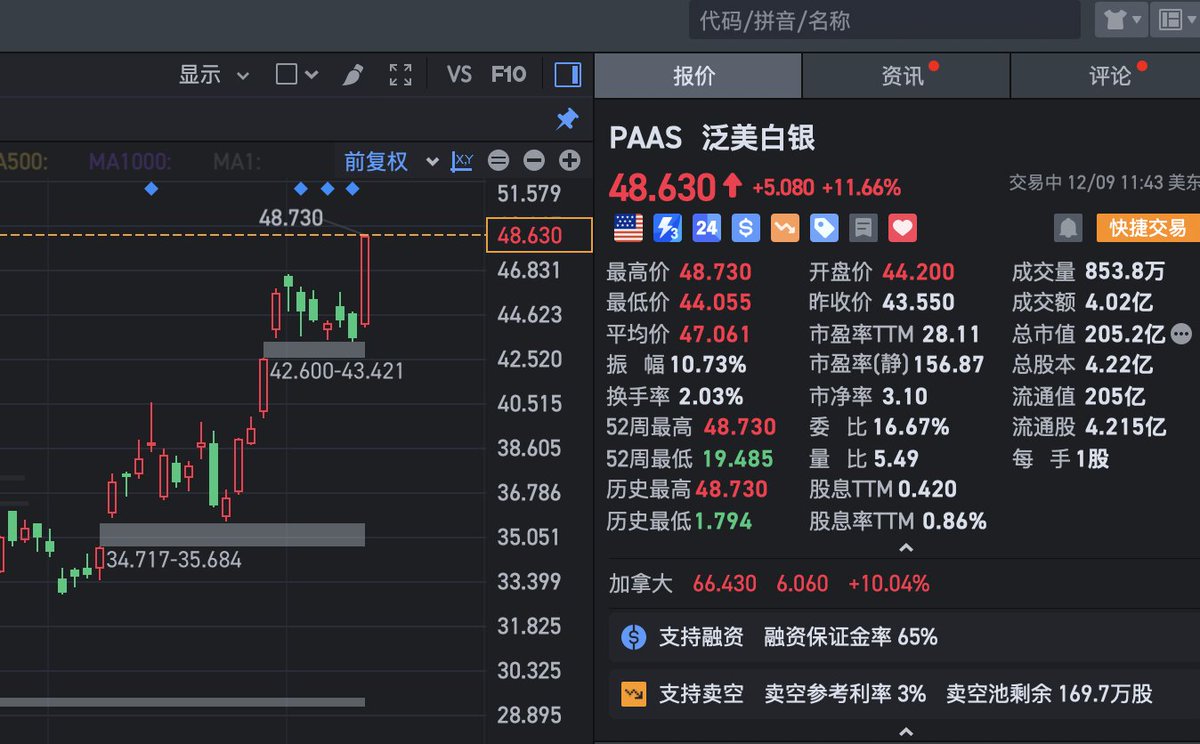The image size is (1200, 744).
Task: Click the 融资保证金率 65% text
Action: click(x=851, y=637)
